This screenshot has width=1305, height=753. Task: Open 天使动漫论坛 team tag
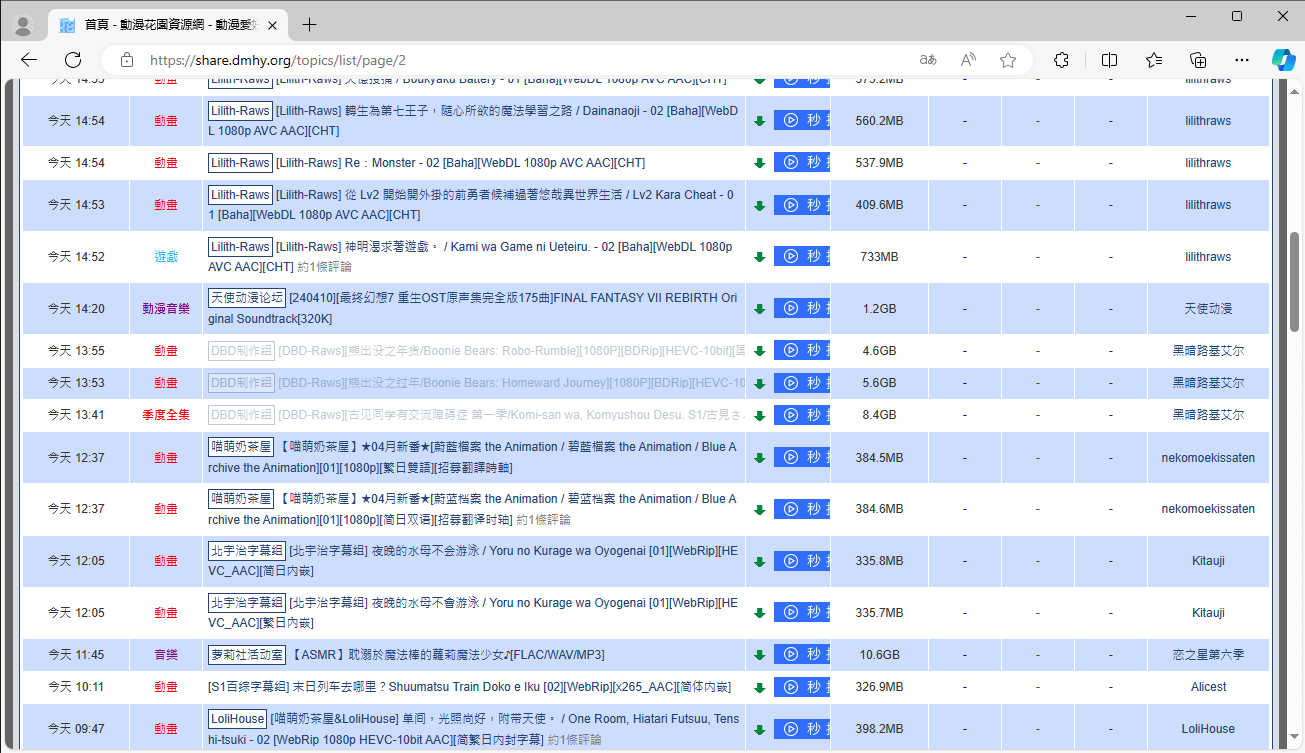coord(247,298)
